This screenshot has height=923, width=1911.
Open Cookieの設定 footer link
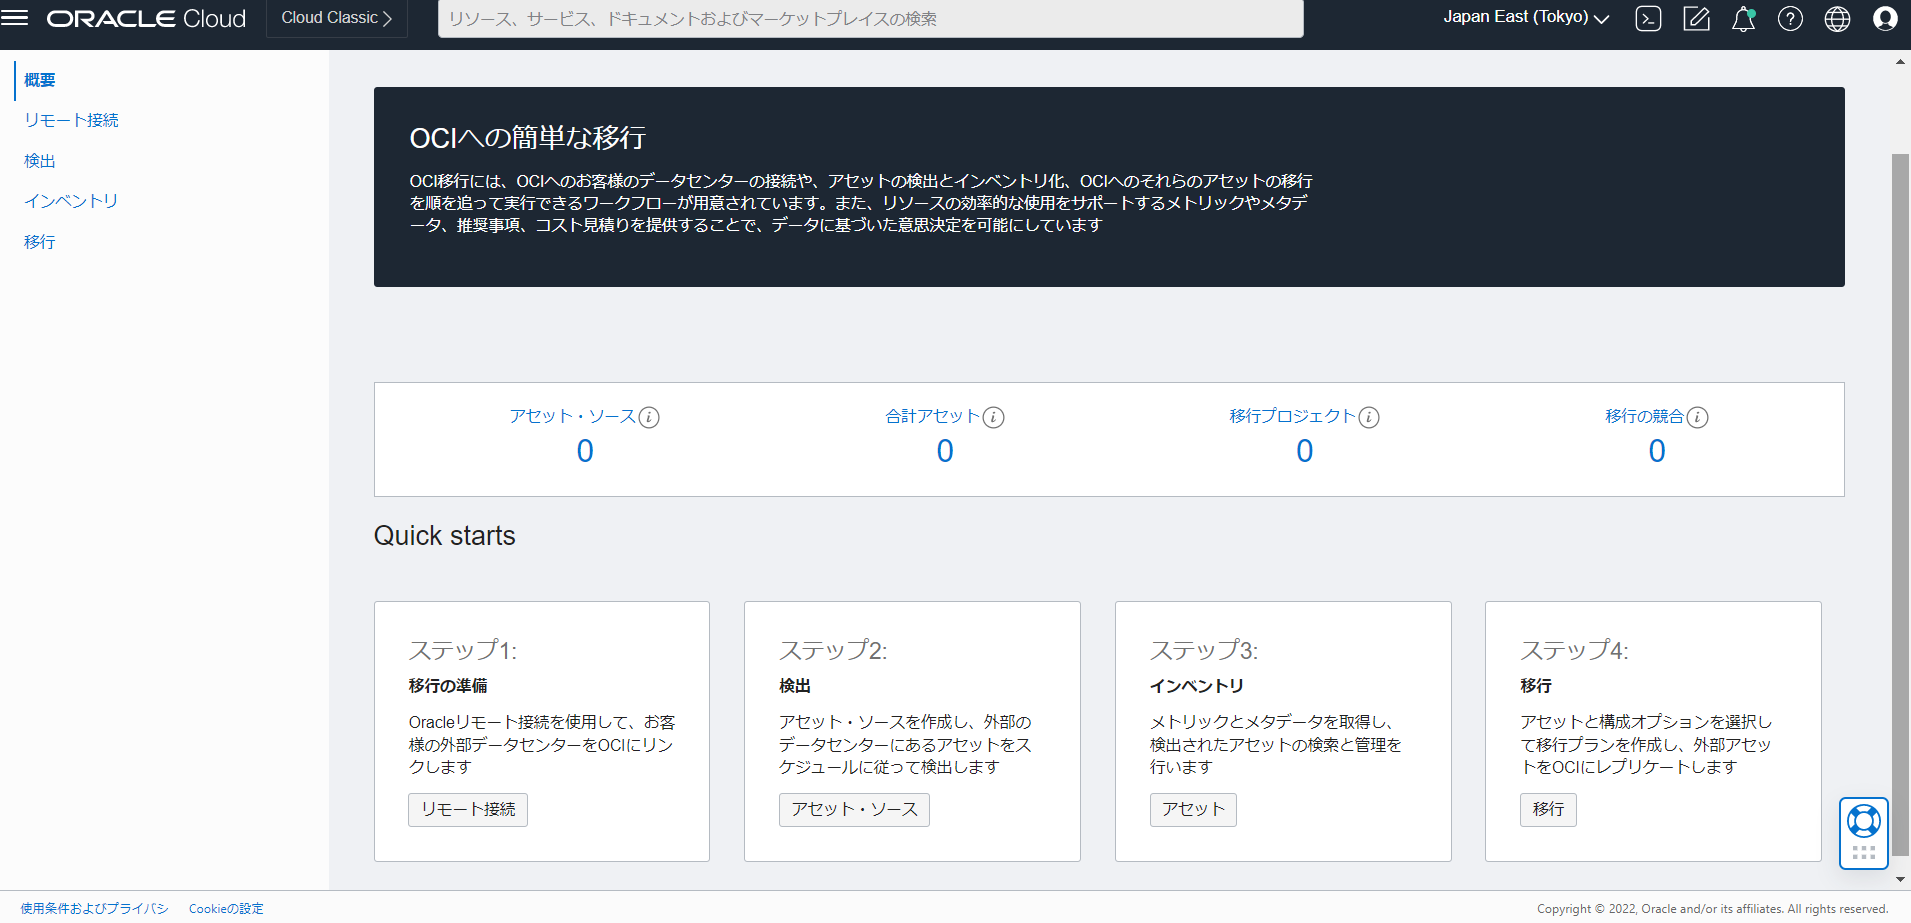point(226,909)
